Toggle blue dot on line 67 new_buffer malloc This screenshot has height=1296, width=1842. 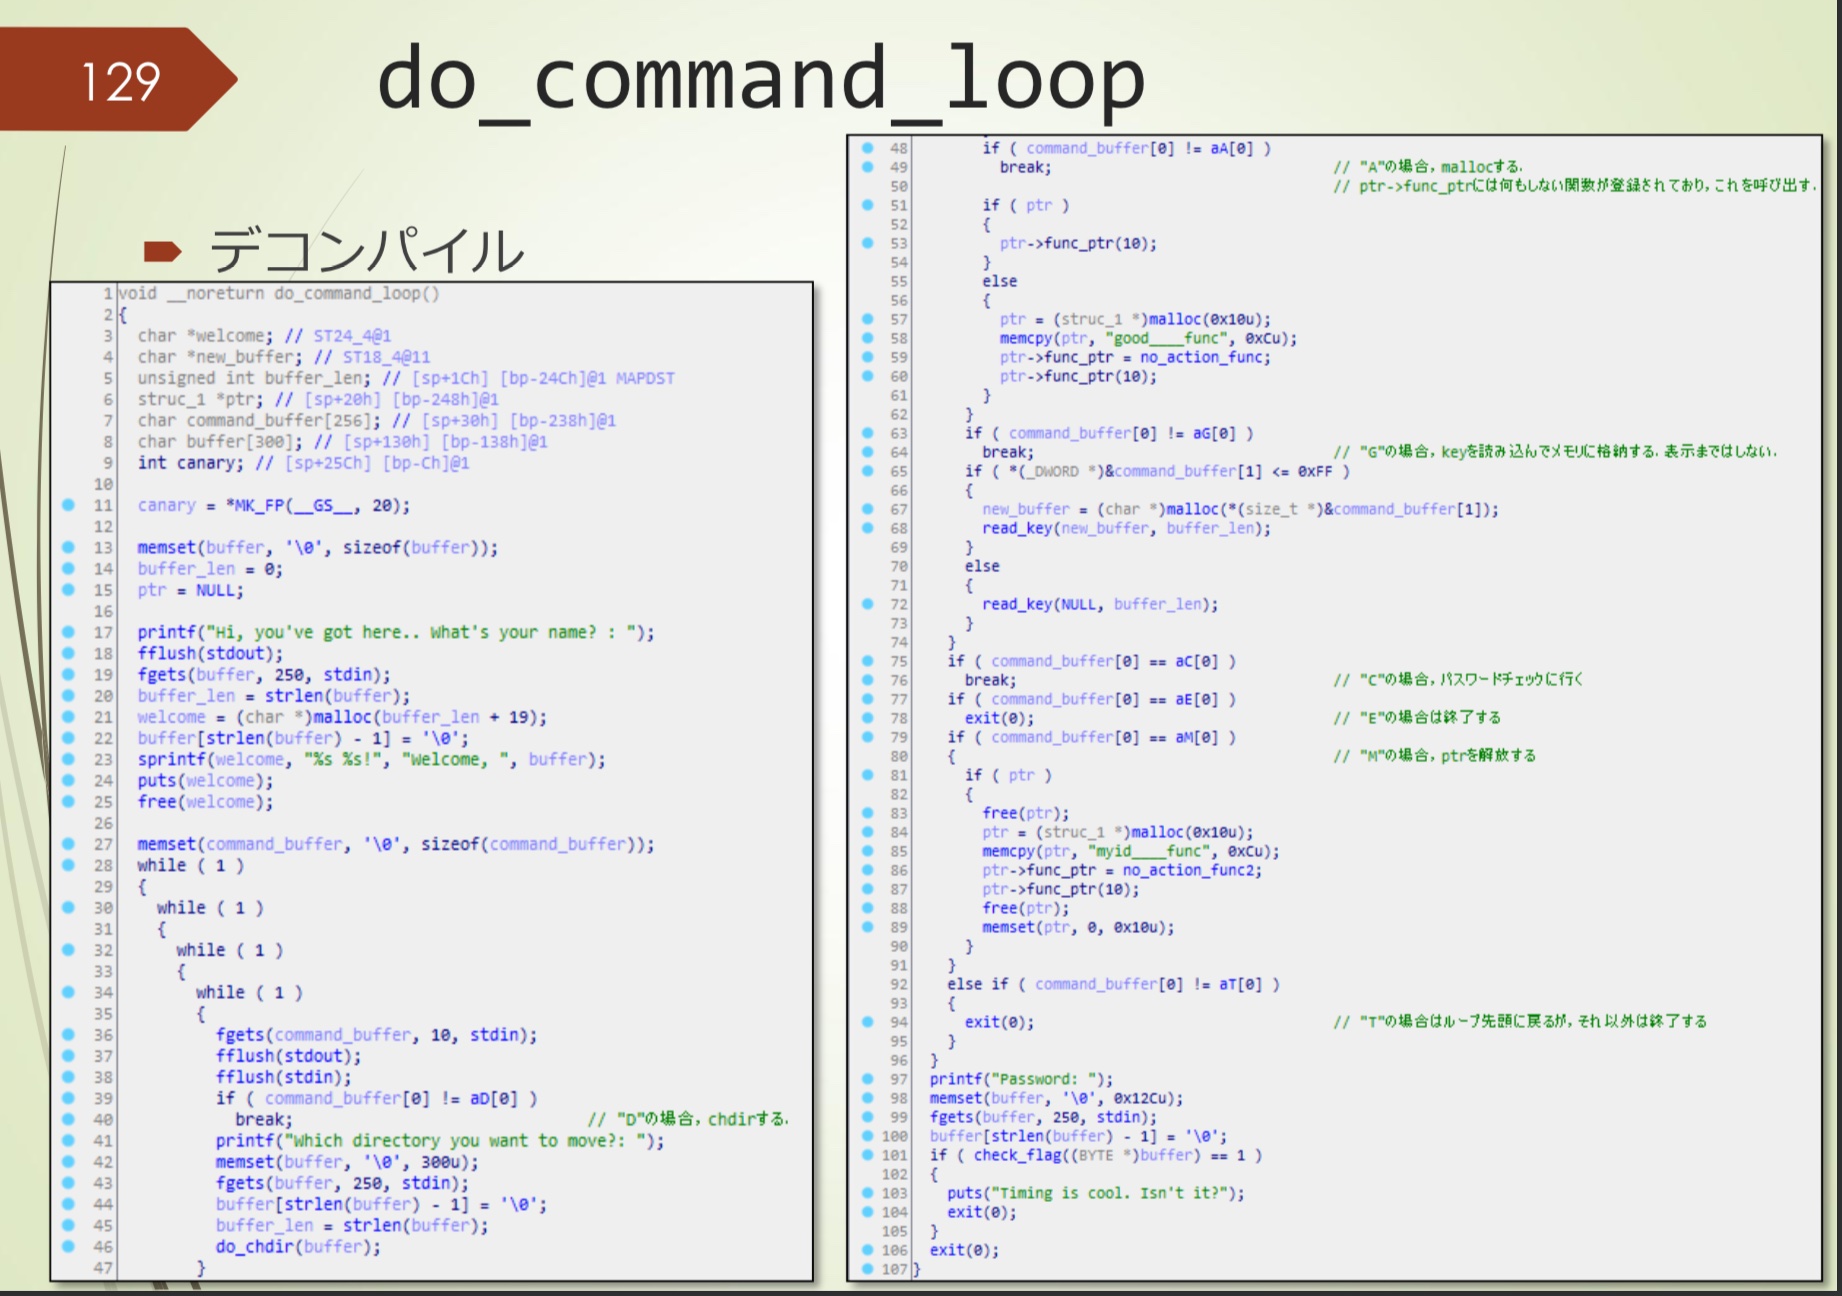point(867,509)
